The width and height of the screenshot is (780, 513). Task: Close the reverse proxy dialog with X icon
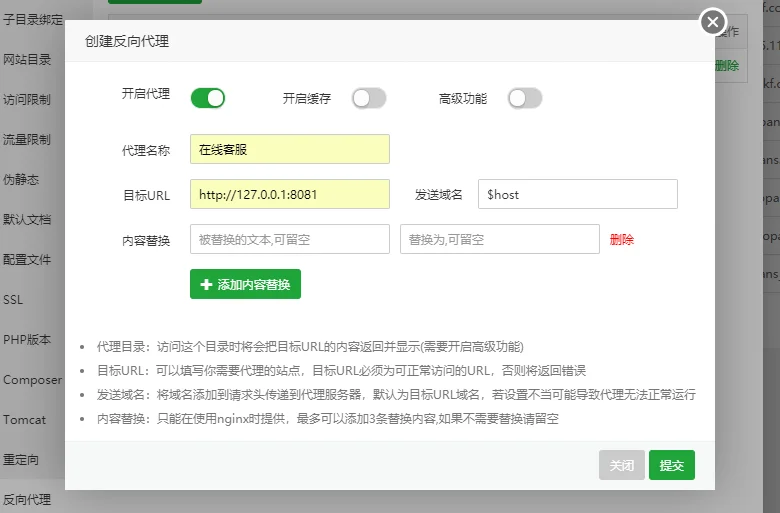(713, 22)
